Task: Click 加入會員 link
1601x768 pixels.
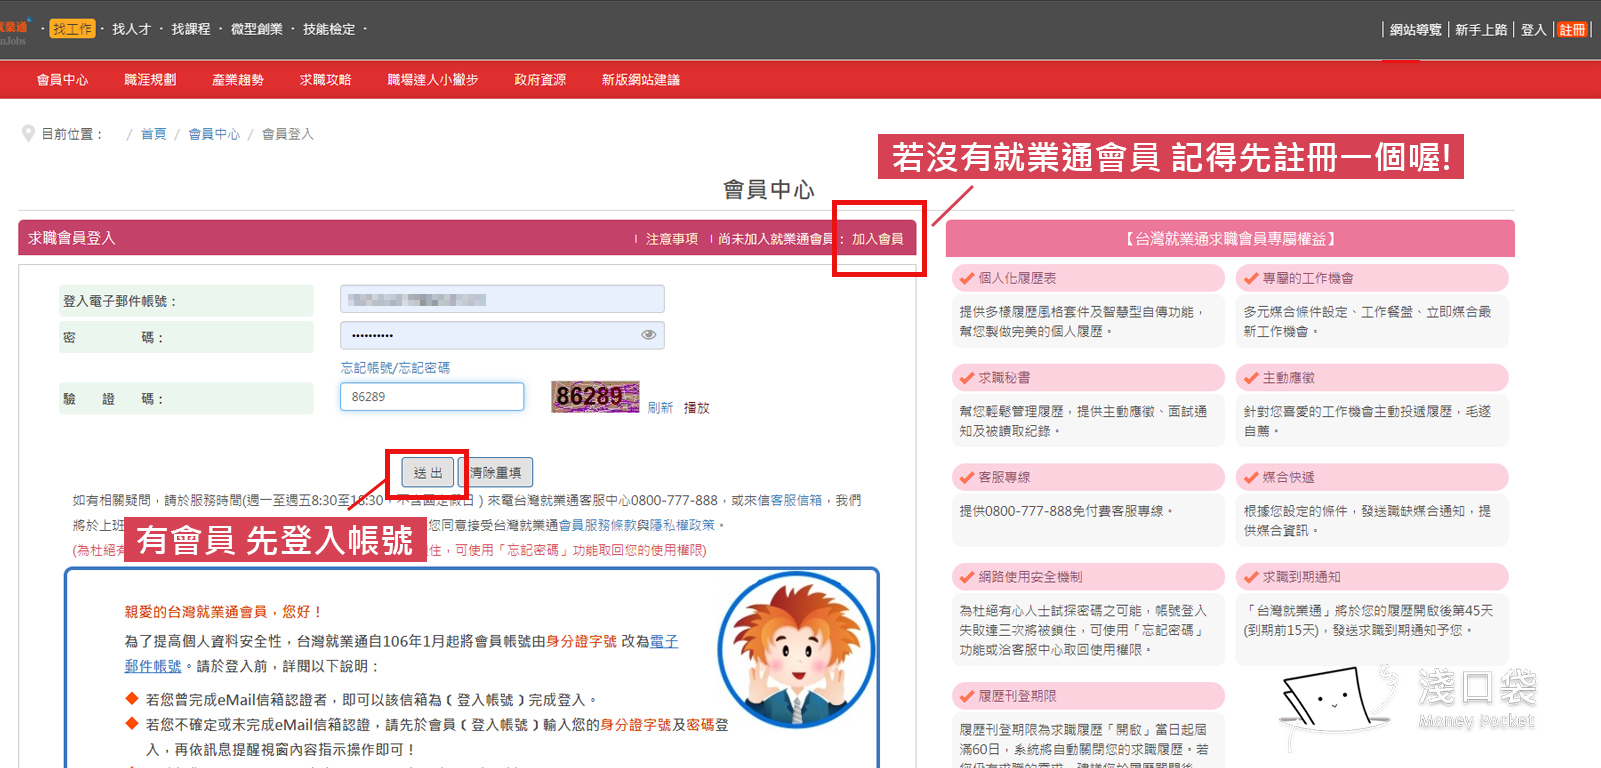Action: coord(877,239)
